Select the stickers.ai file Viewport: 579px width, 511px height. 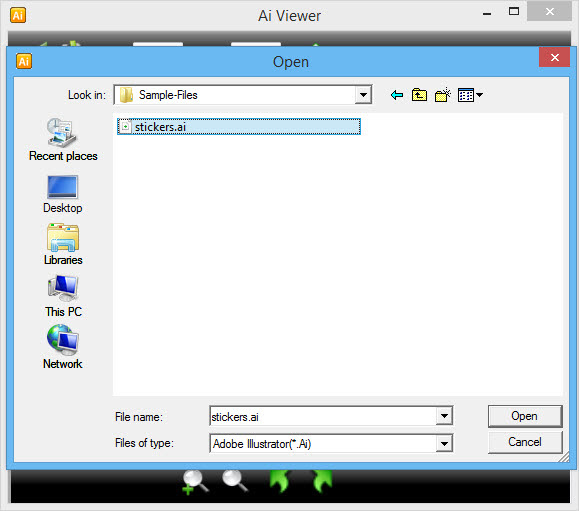(239, 127)
